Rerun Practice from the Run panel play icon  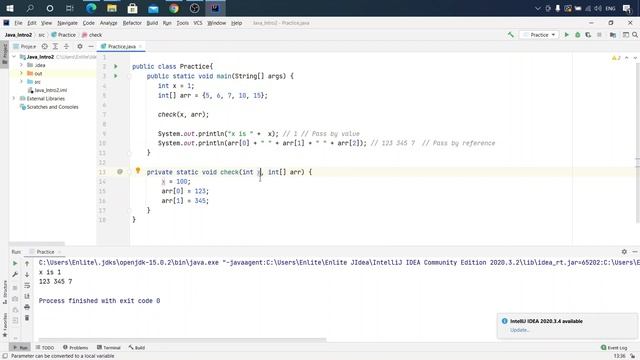[x=15, y=264]
